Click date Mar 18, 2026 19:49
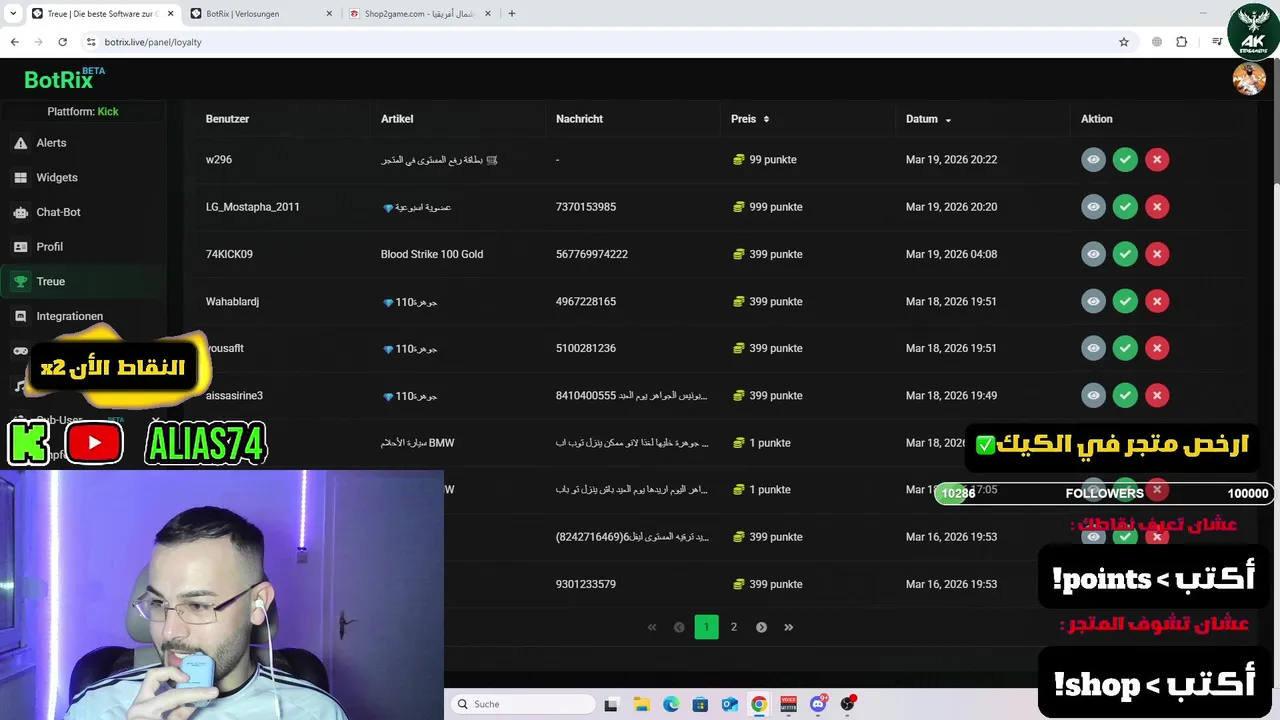This screenshot has height=720, width=1280. tap(951, 396)
